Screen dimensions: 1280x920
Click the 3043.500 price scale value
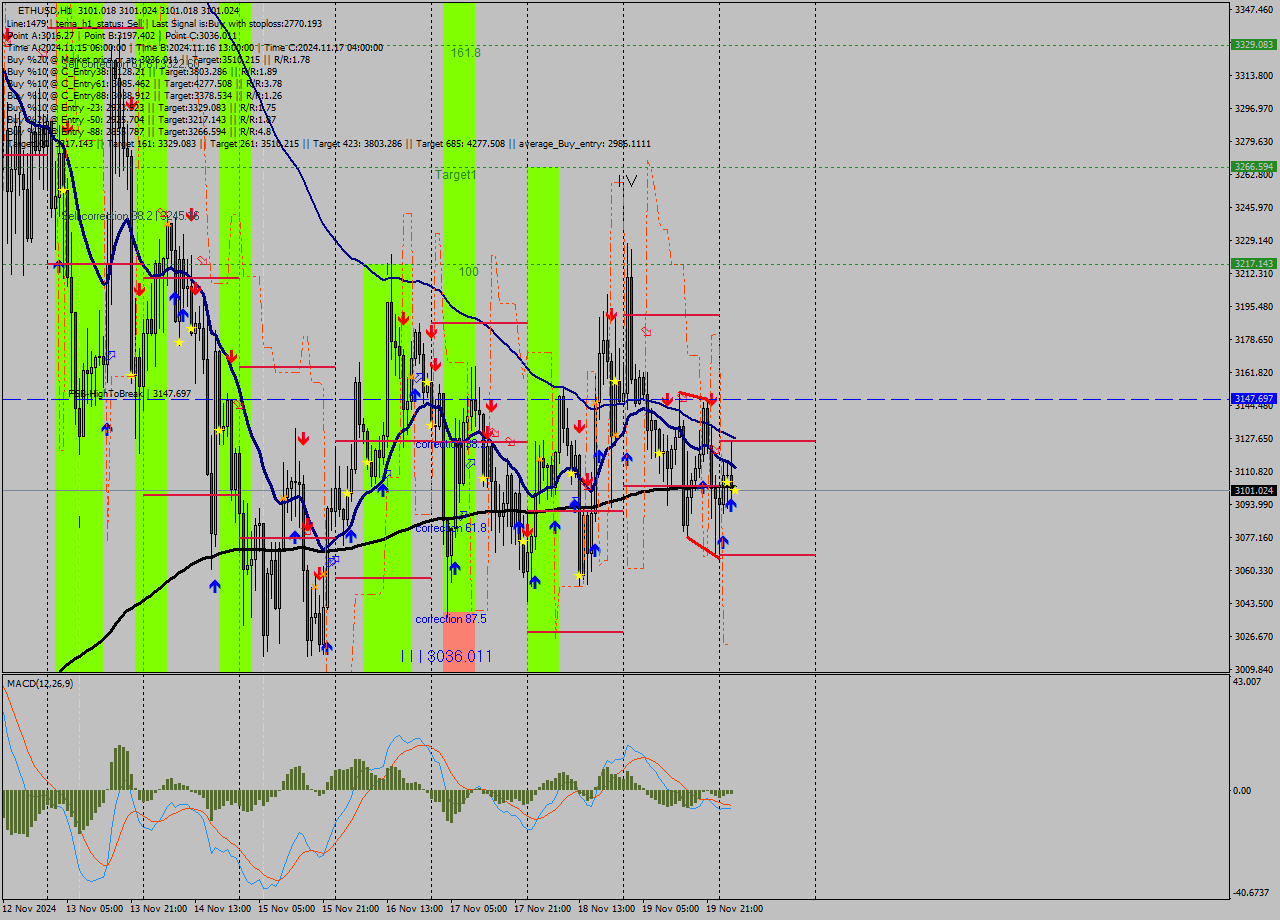1253,603
